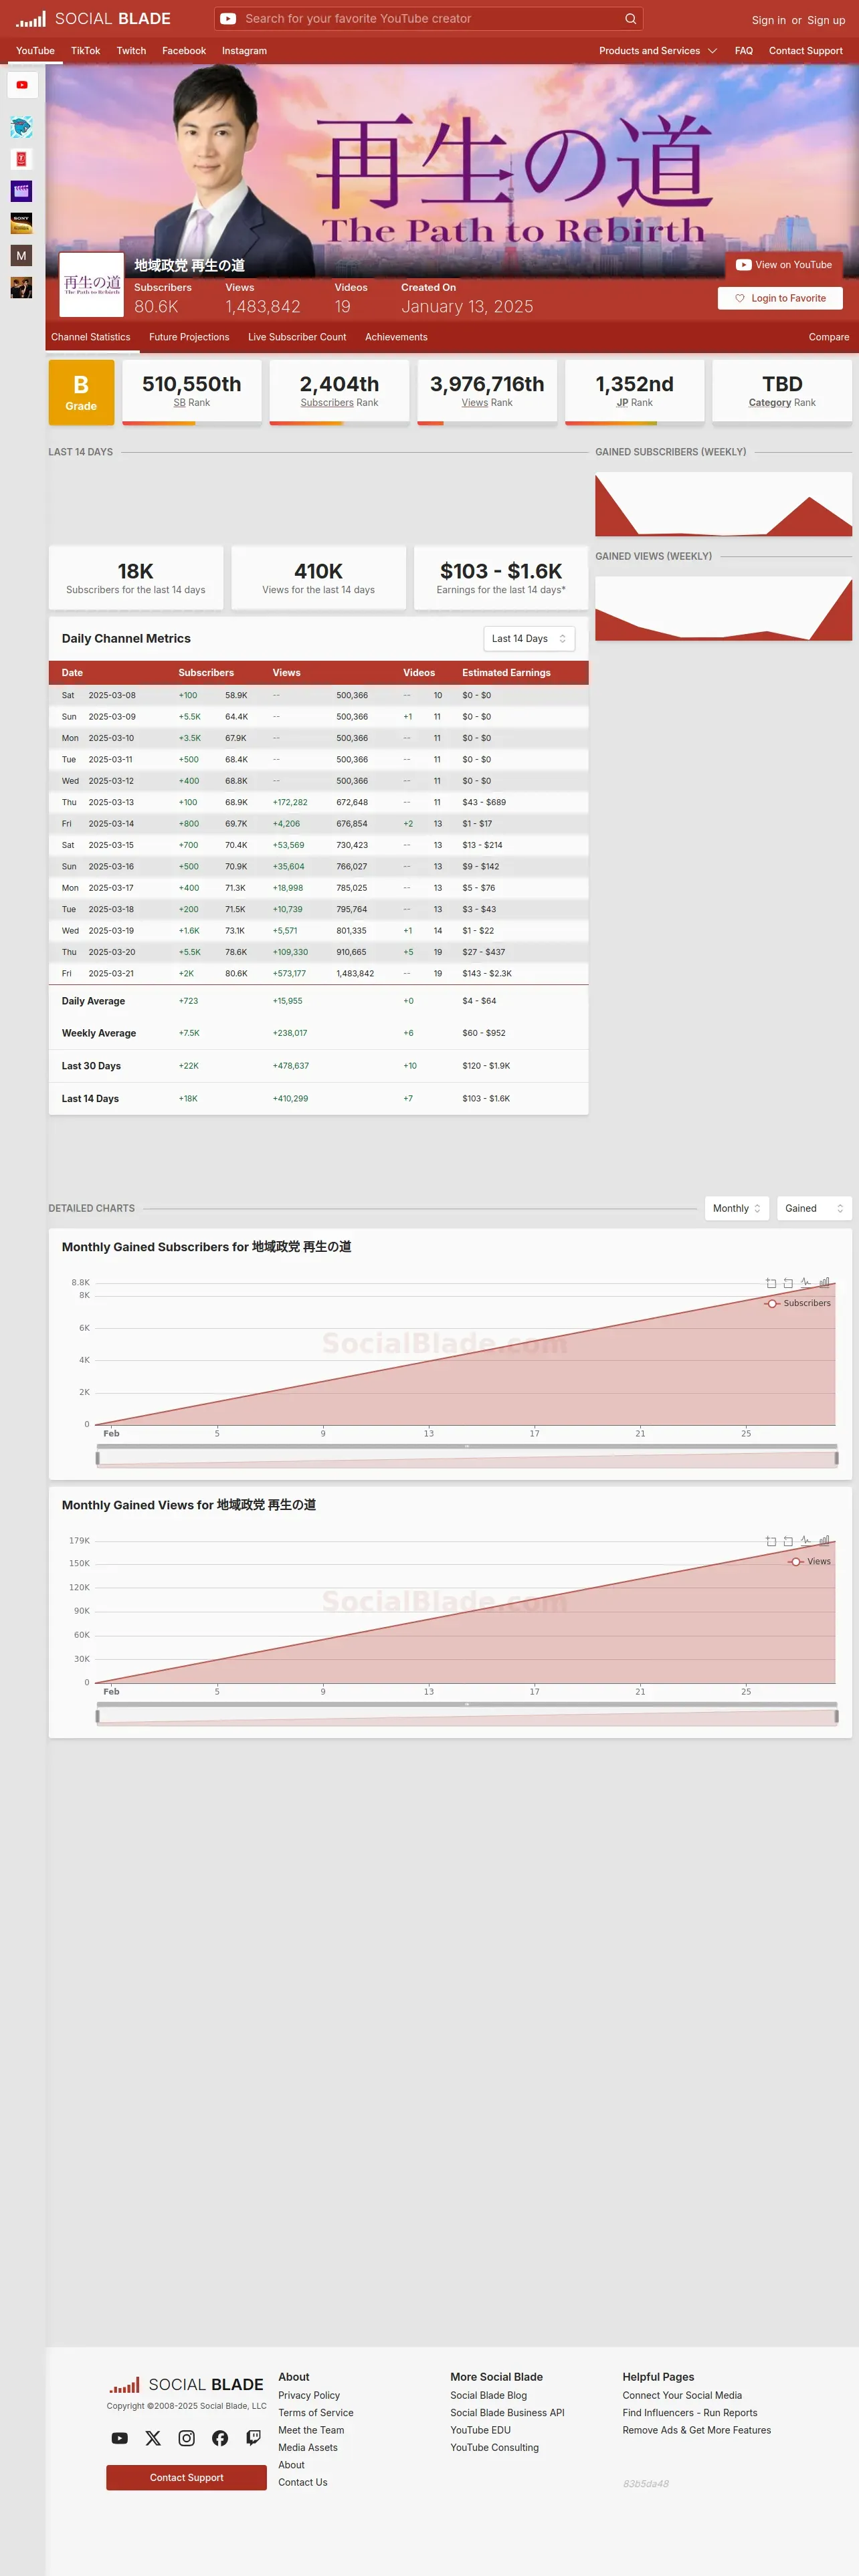Viewport: 859px width, 2576px height.
Task: Click Sign in link
Action: coord(768,20)
